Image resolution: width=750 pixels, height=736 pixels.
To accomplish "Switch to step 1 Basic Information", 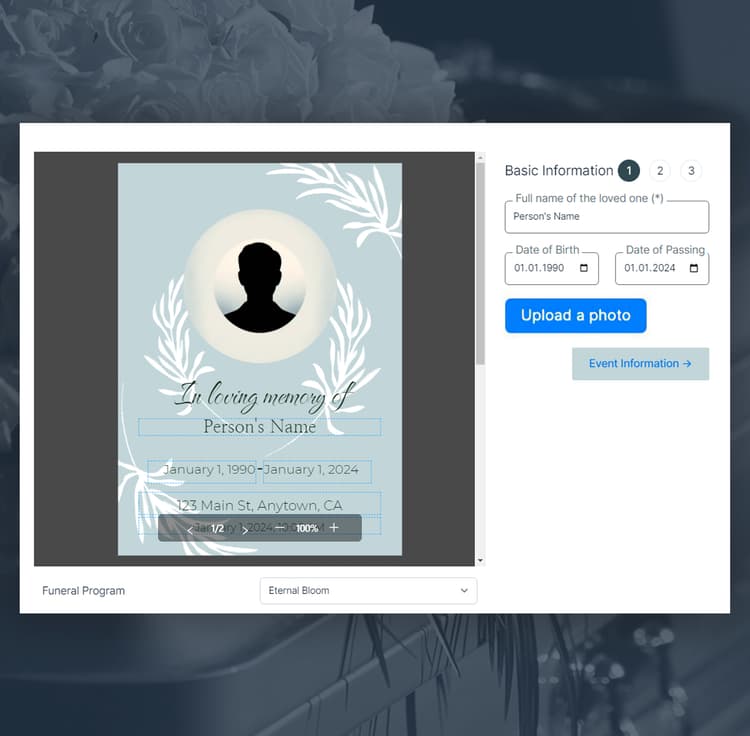I will [x=629, y=171].
